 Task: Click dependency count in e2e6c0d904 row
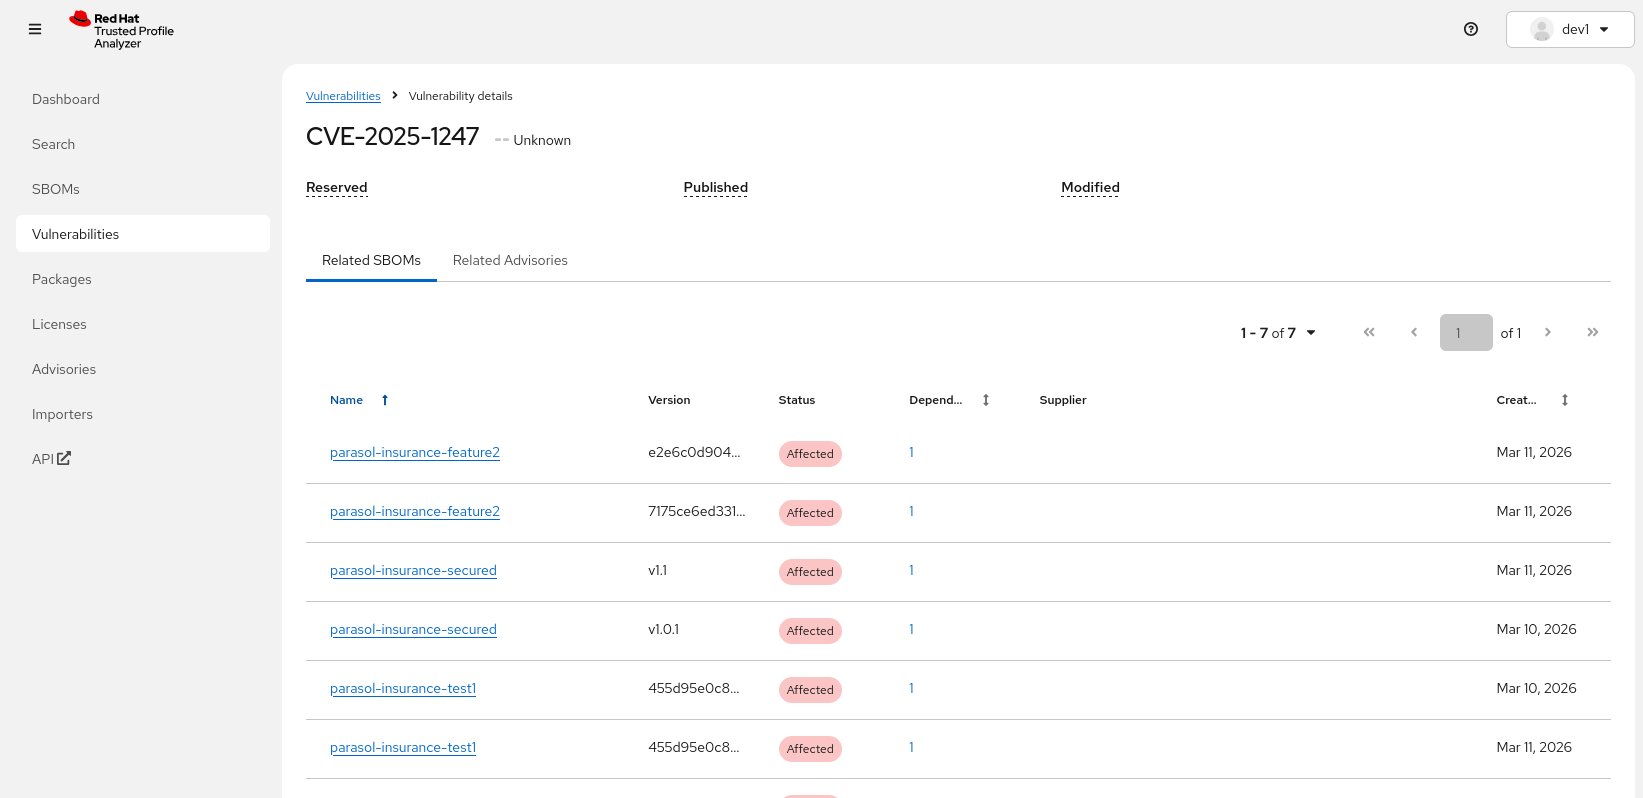pyautogui.click(x=911, y=452)
